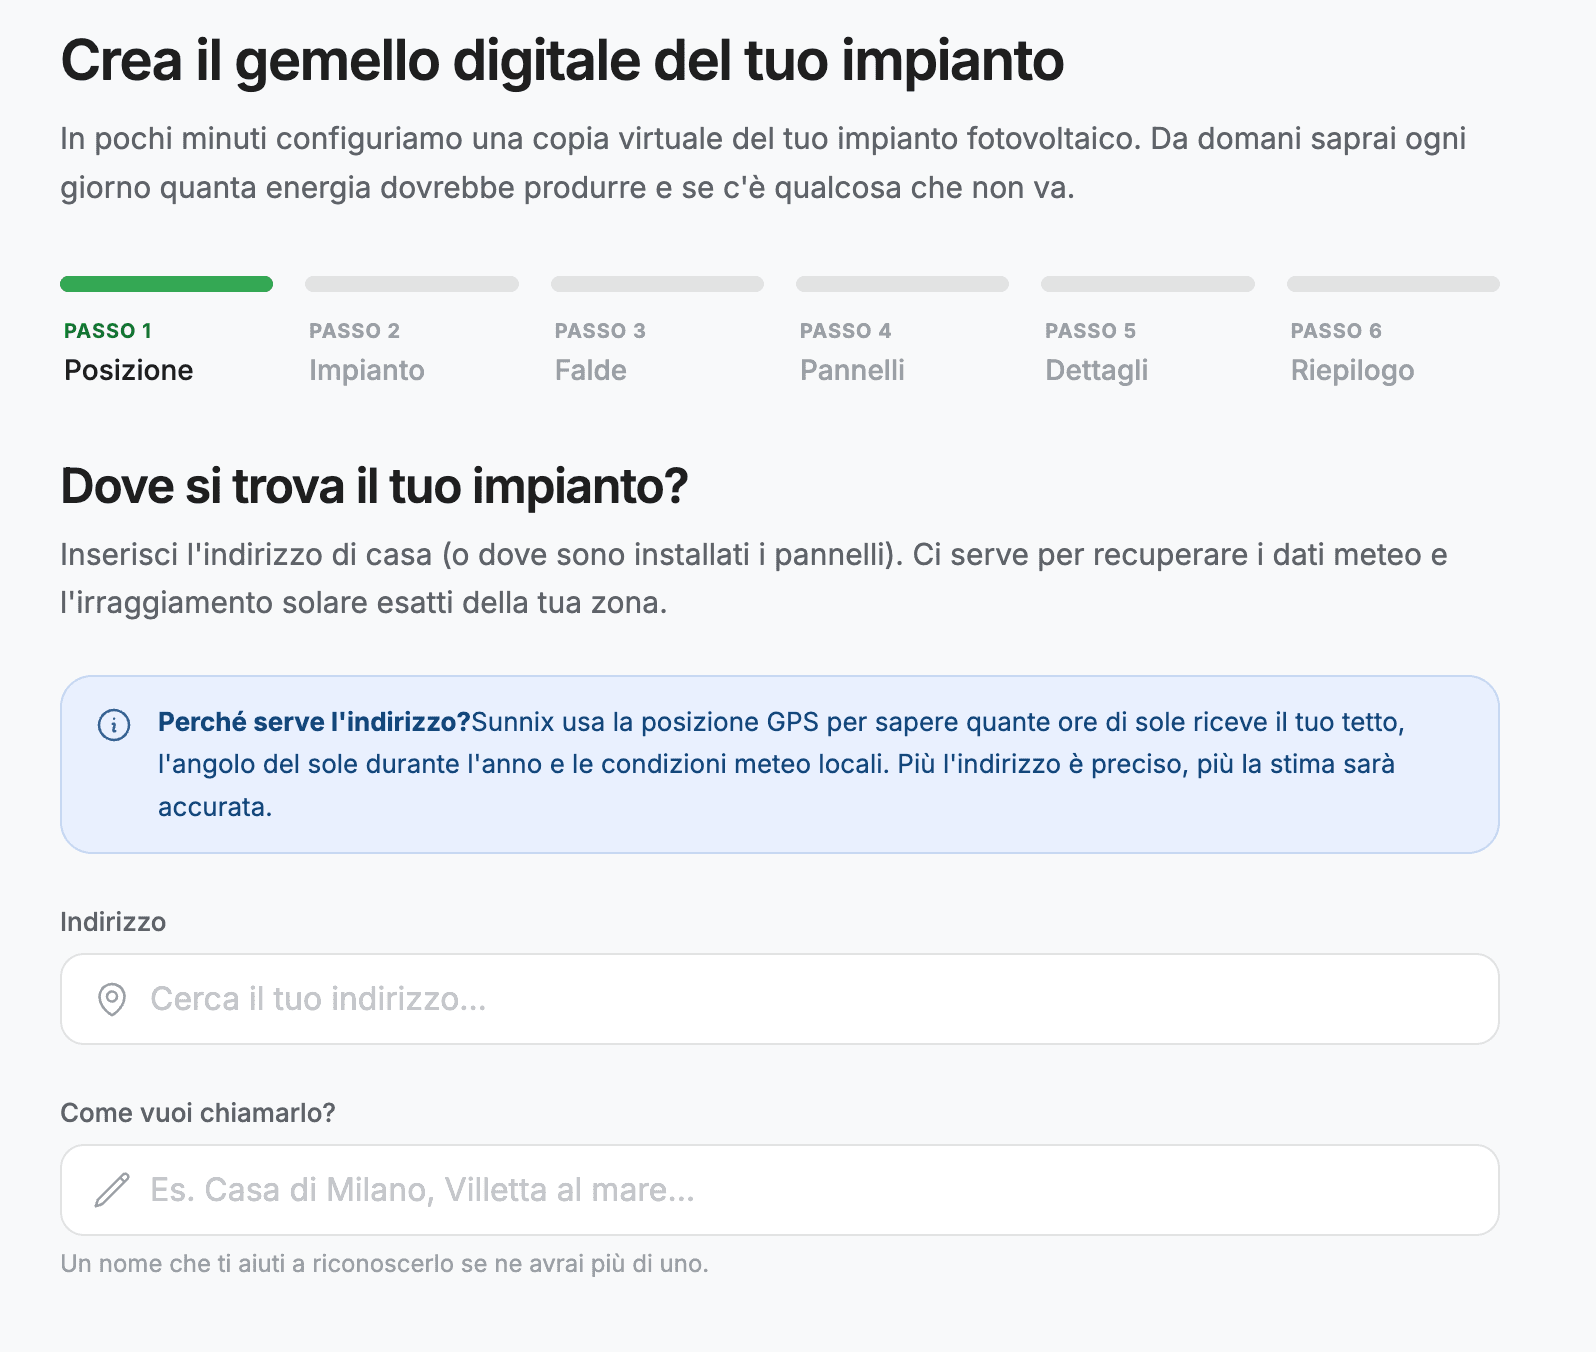Screen dimensions: 1596x1352
Task: Click the pencil icon in the name field
Action: (x=112, y=1190)
